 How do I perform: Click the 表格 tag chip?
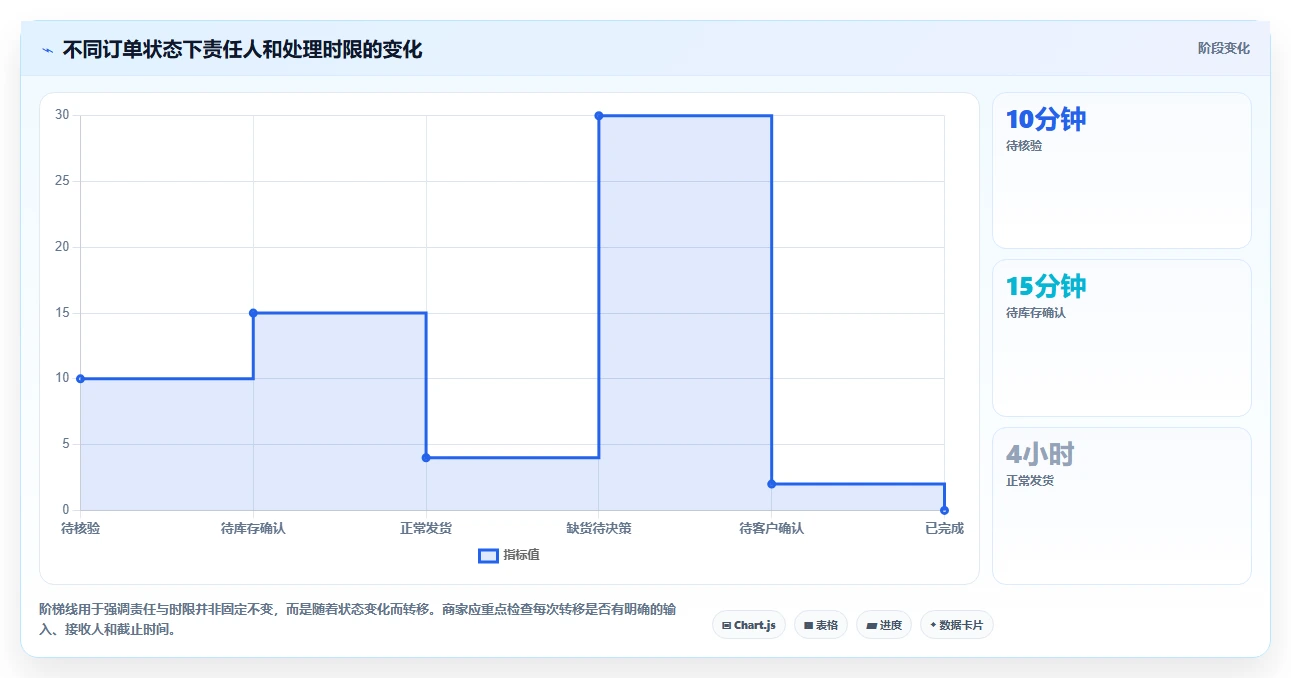(x=820, y=625)
